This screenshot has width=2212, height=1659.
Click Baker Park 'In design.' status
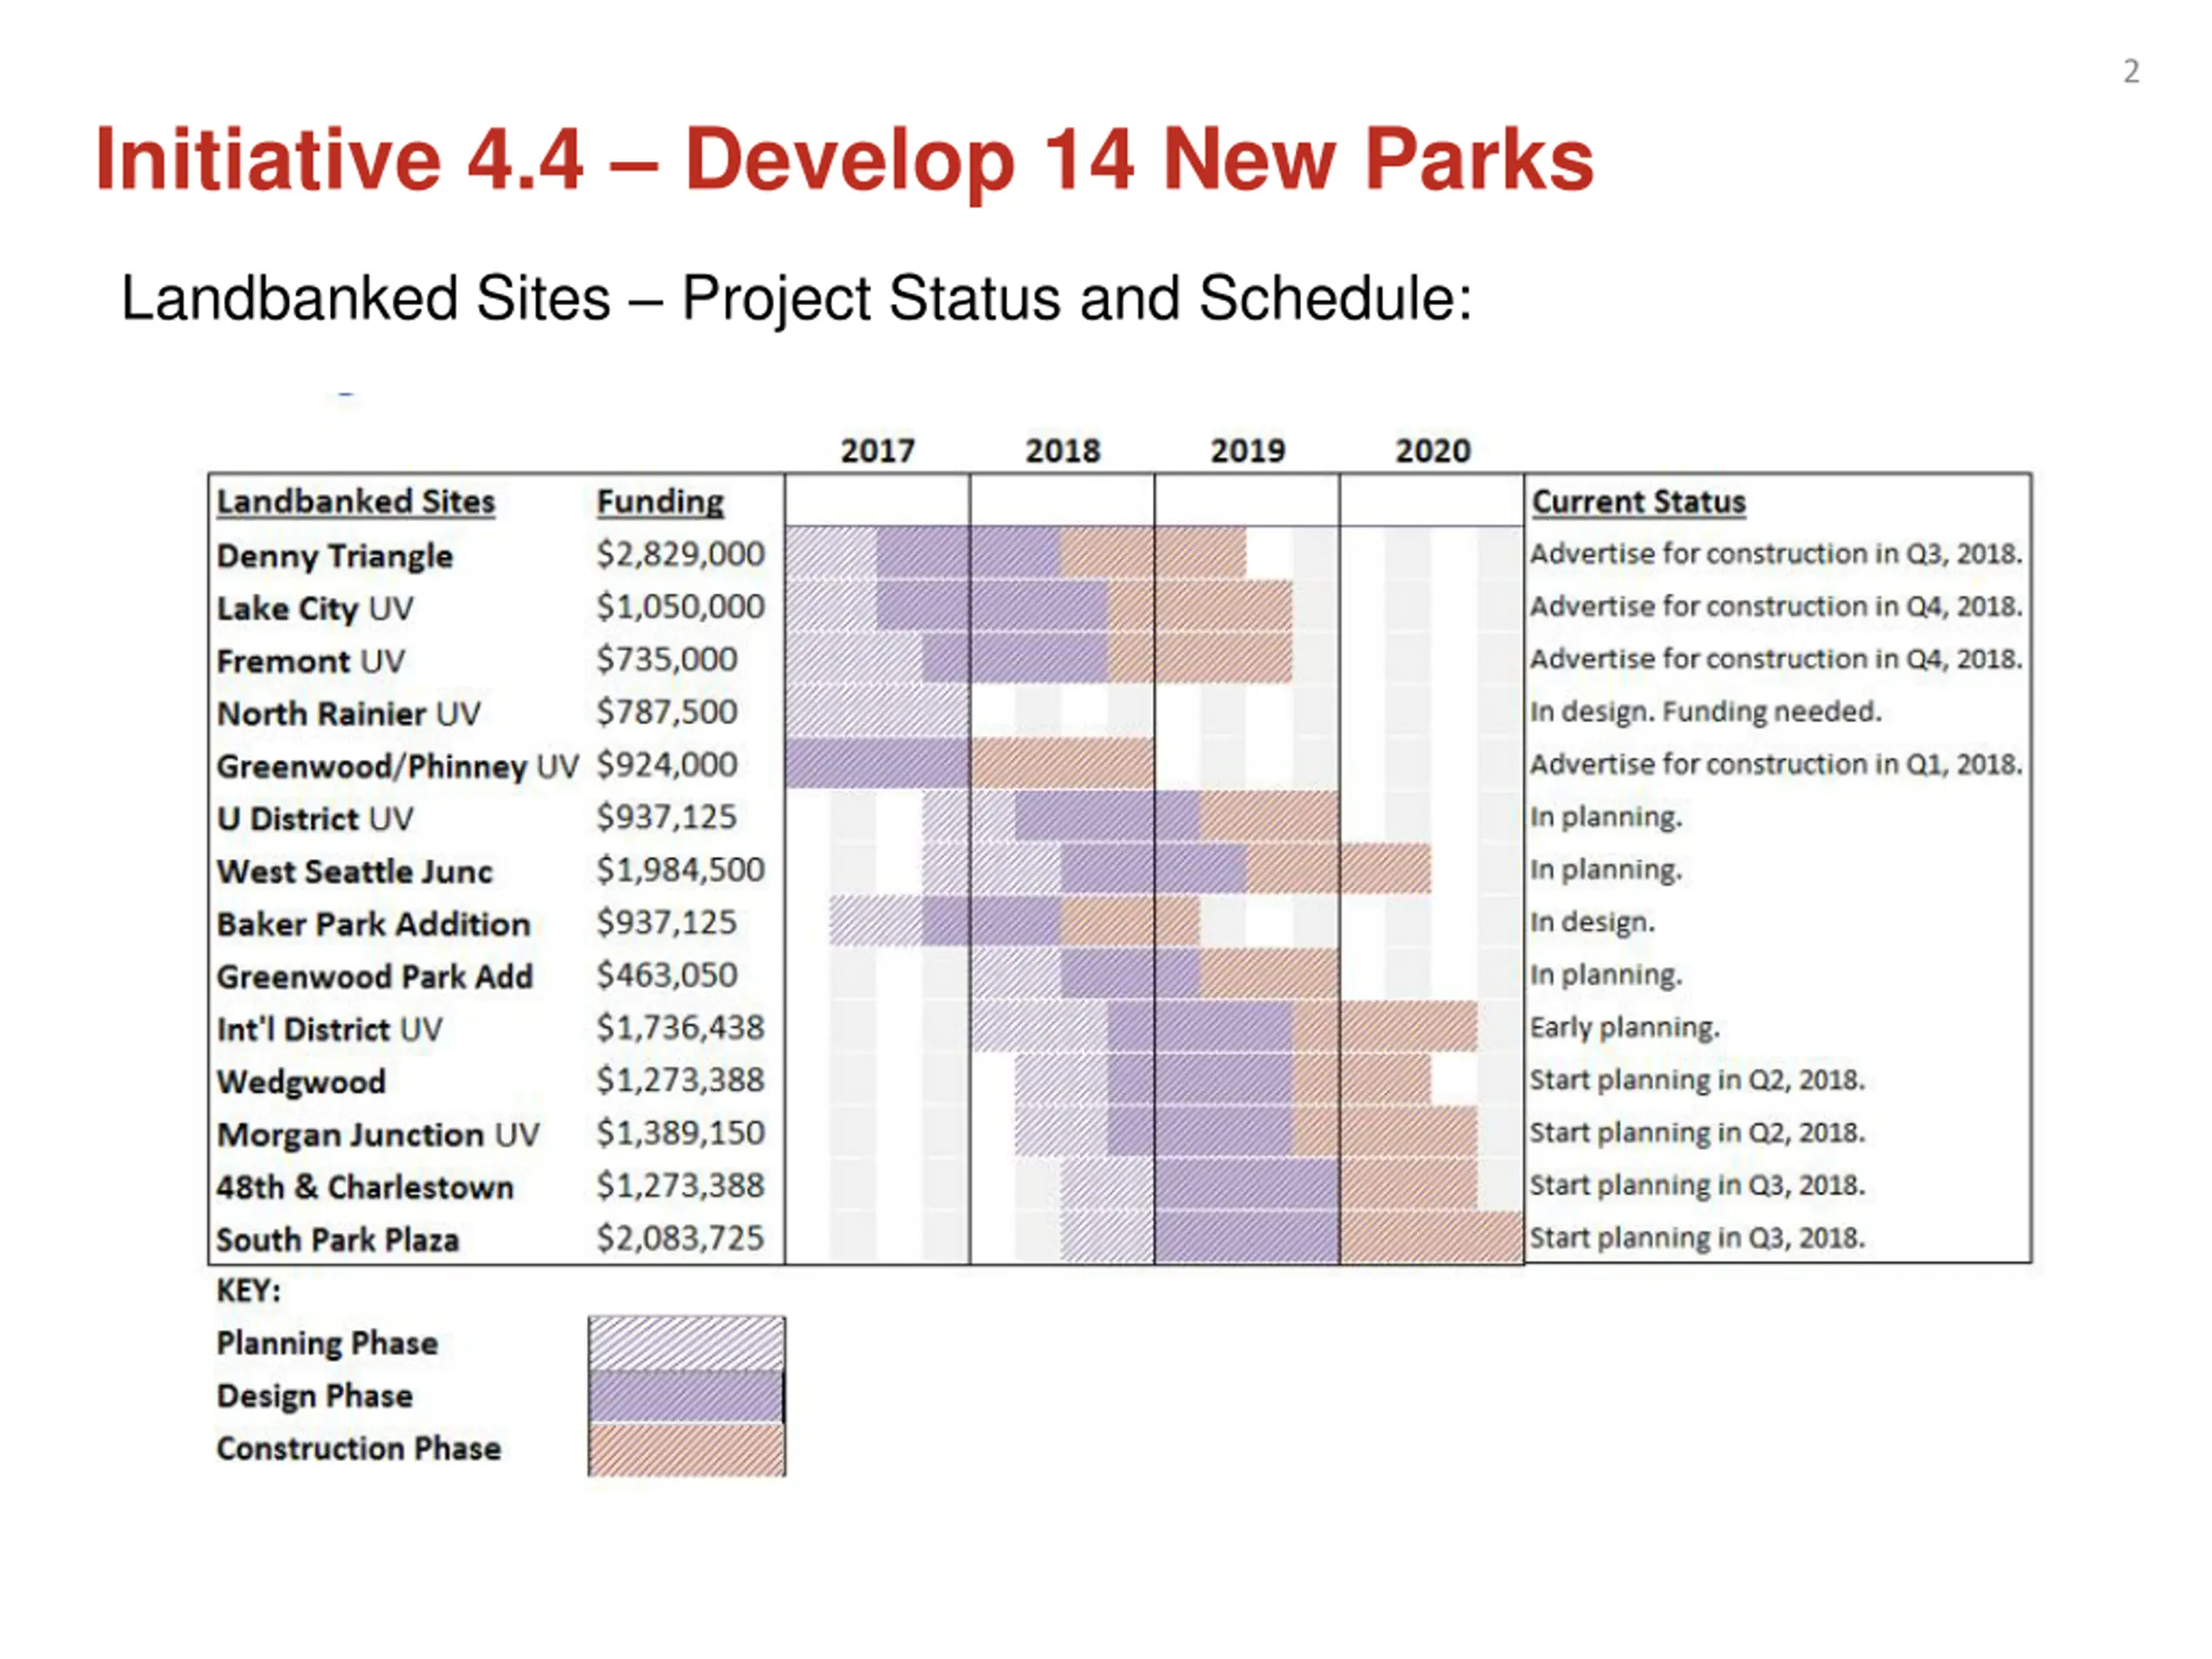coord(1592,922)
